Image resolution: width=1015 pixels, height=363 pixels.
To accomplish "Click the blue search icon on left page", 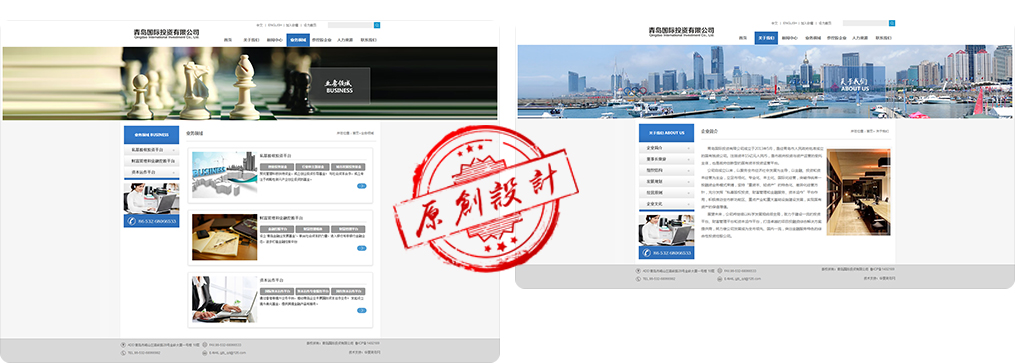I will (x=377, y=25).
